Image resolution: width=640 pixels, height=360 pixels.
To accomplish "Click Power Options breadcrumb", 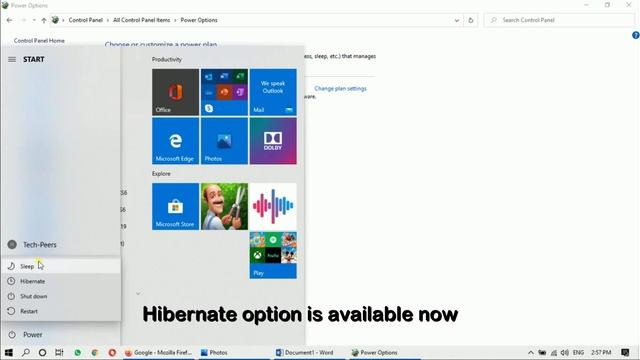I will (199, 20).
